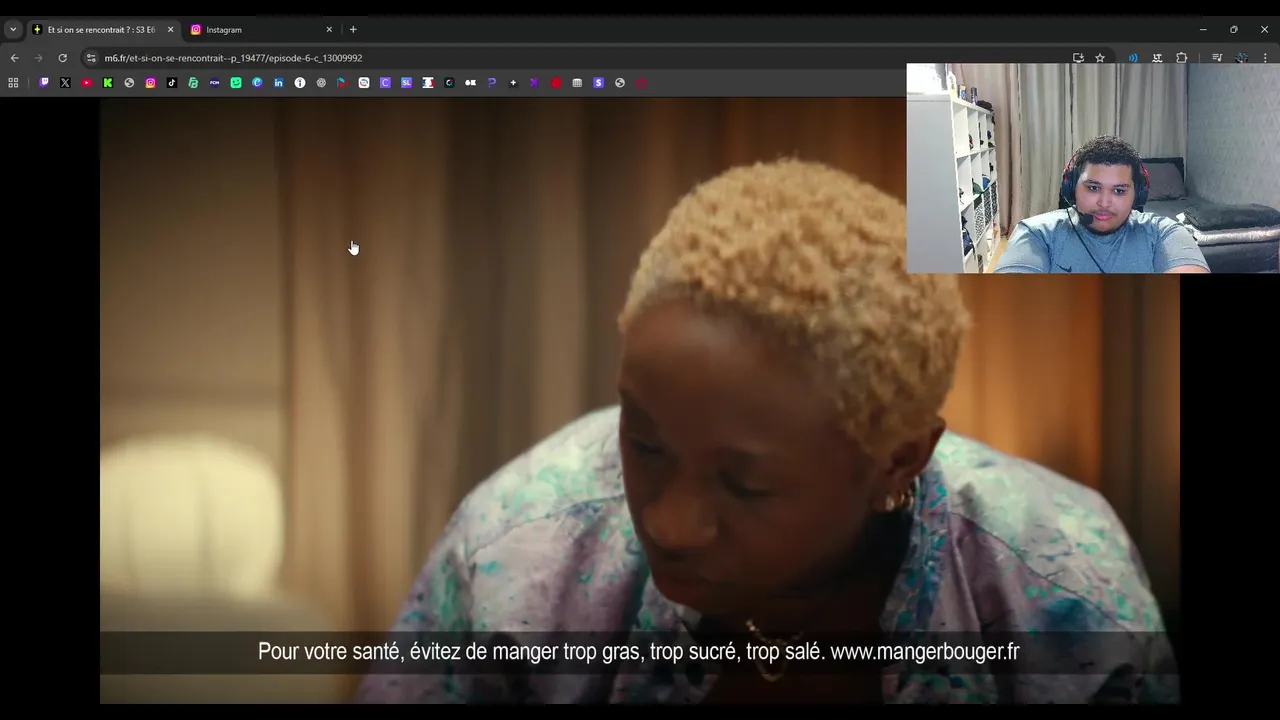Open the Twitch bookmark
This screenshot has height=720, width=1280.
(44, 83)
